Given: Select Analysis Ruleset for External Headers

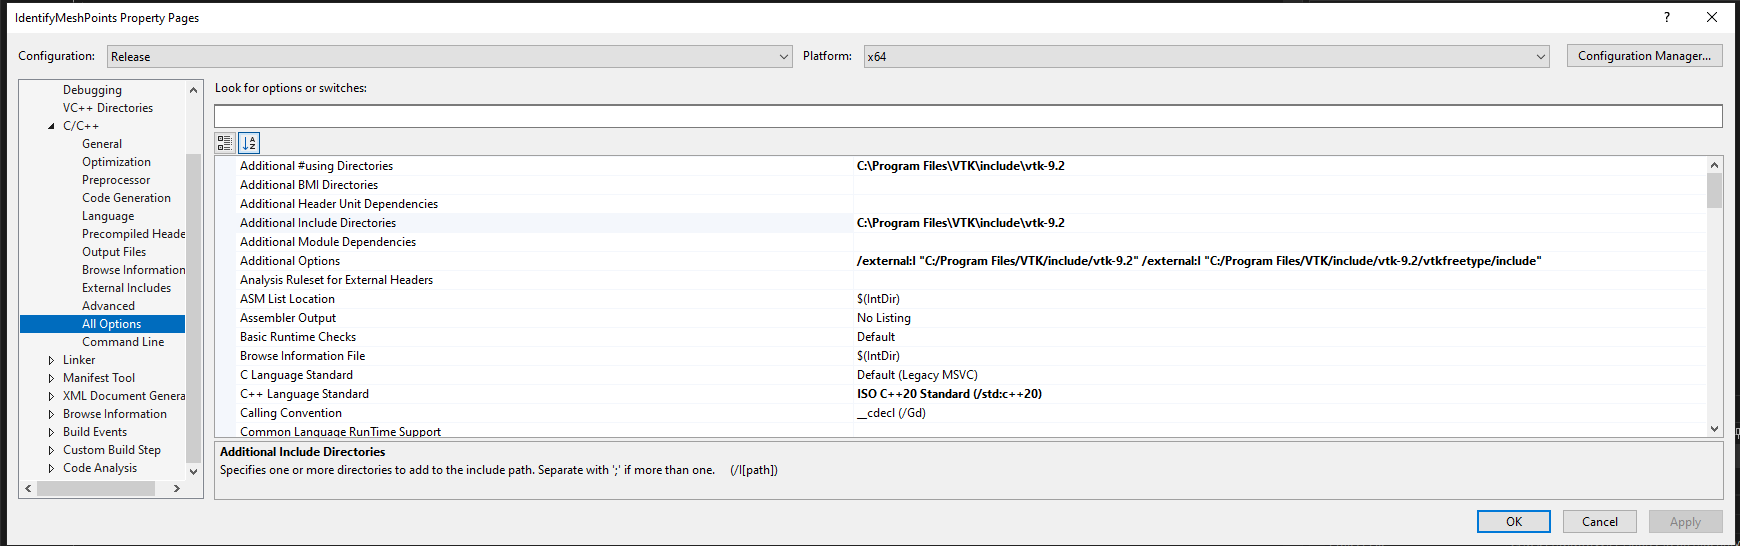Looking at the screenshot, I should tap(960, 280).
